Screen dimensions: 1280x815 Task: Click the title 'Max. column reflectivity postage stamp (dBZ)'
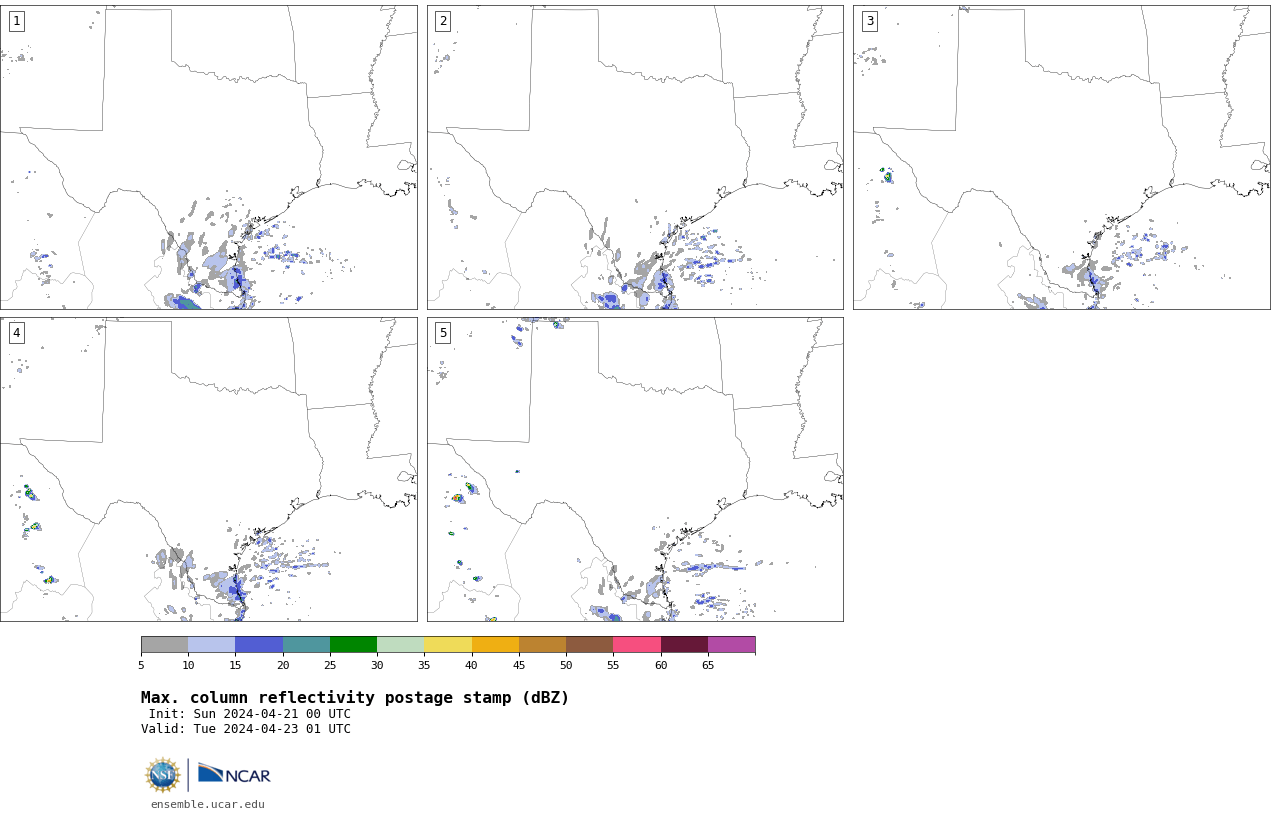coord(355,698)
